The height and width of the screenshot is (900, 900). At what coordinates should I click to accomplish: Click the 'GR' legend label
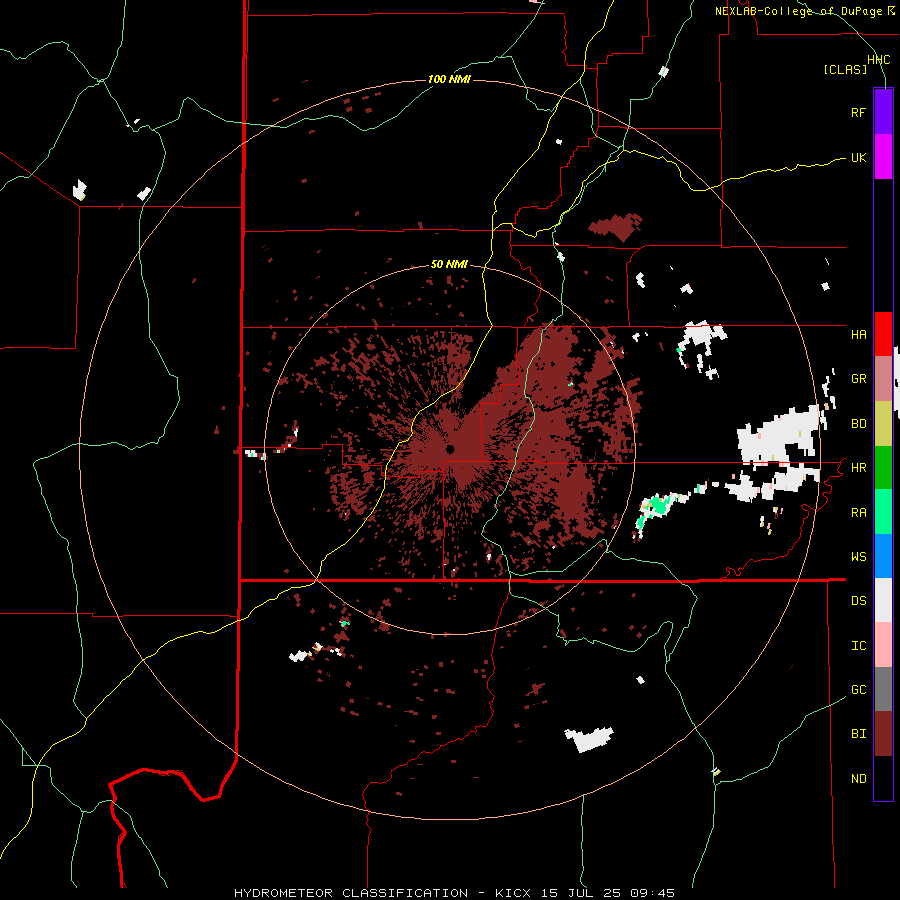click(x=858, y=379)
